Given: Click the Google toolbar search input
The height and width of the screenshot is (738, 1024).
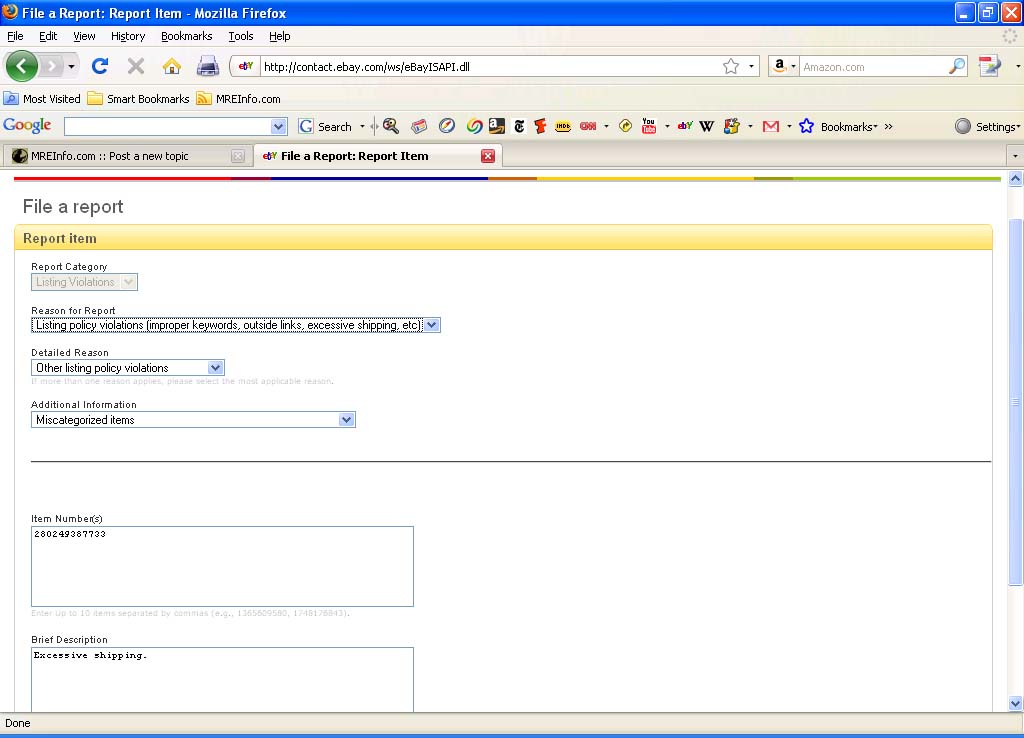Looking at the screenshot, I should point(168,127).
